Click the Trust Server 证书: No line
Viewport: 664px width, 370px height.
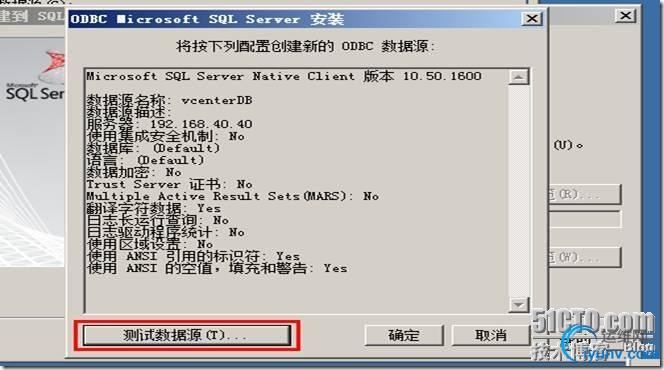tap(169, 184)
